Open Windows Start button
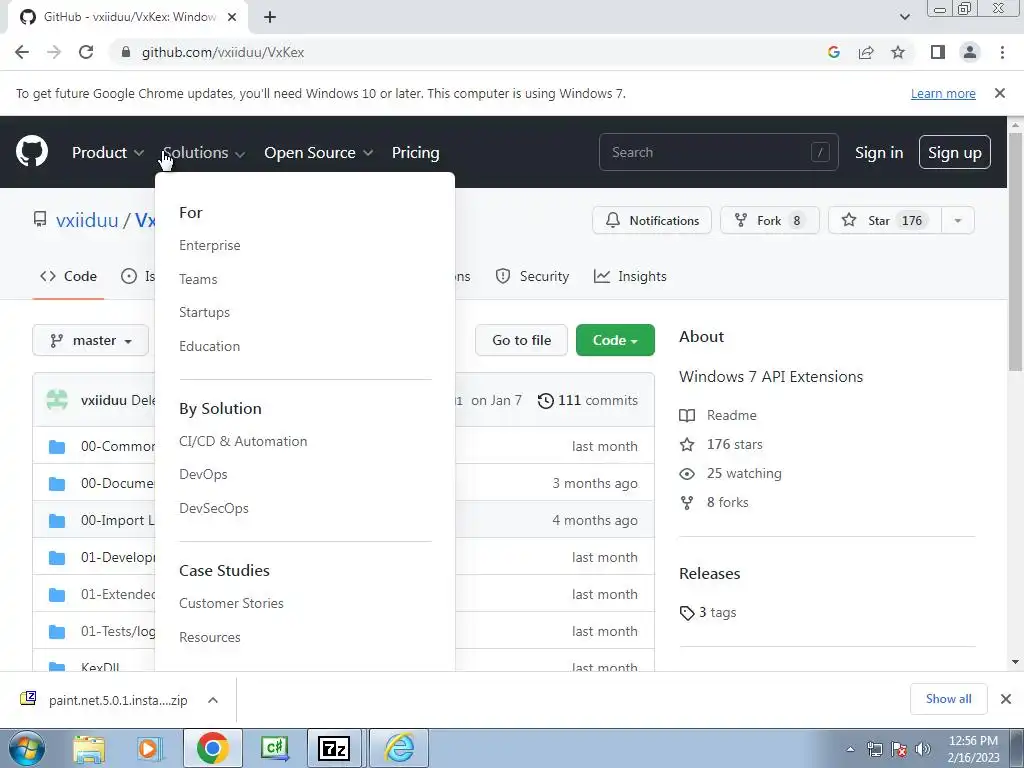1024x768 pixels. tap(26, 748)
